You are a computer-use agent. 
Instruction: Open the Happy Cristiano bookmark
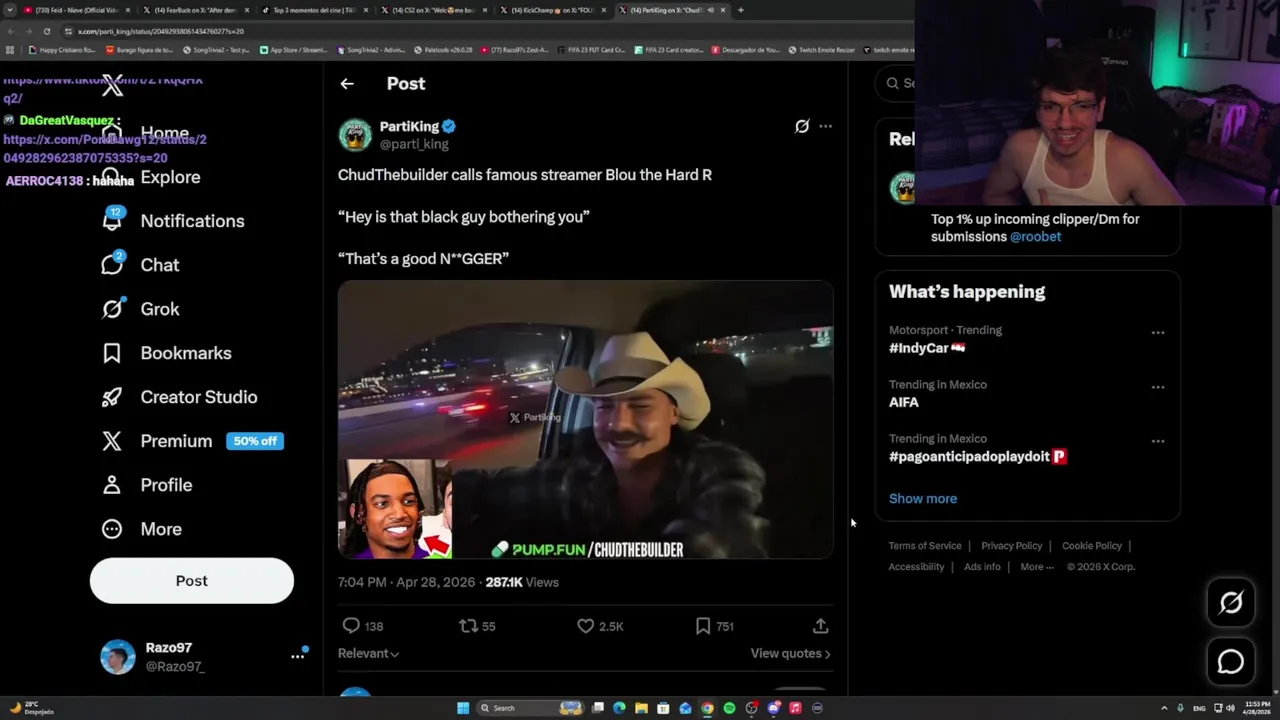(62, 50)
